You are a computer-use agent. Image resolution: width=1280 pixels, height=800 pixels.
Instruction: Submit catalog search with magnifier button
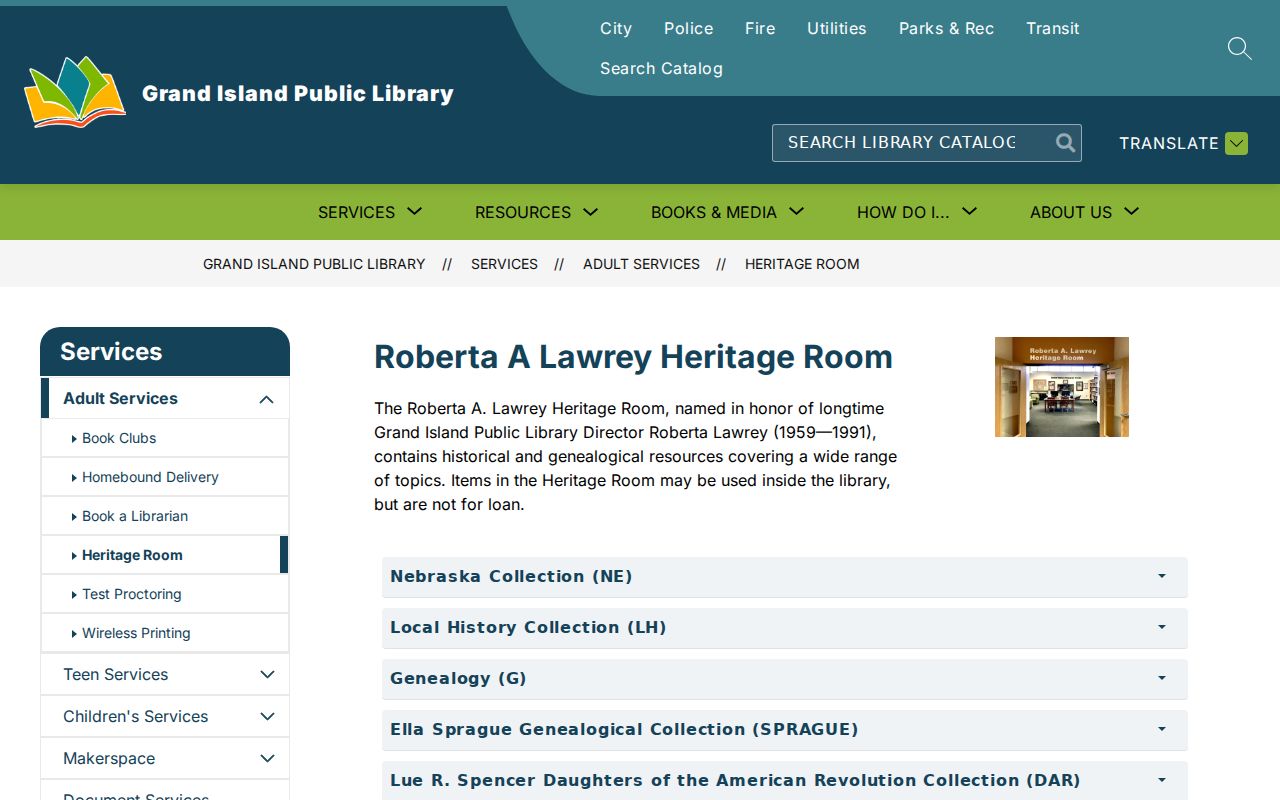(x=1065, y=143)
